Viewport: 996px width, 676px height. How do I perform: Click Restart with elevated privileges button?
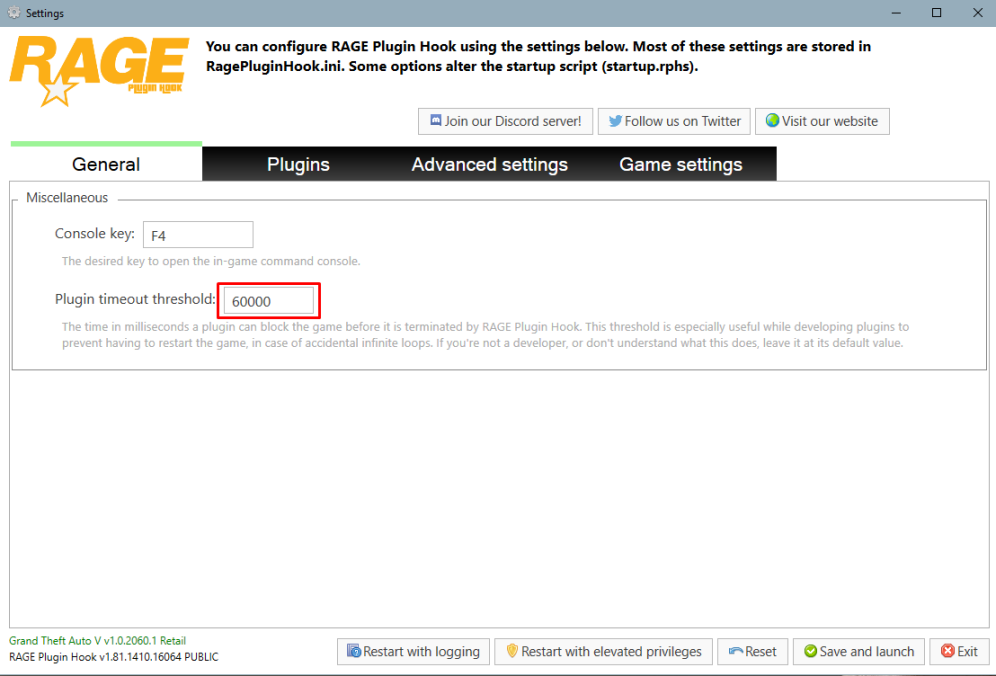point(603,651)
